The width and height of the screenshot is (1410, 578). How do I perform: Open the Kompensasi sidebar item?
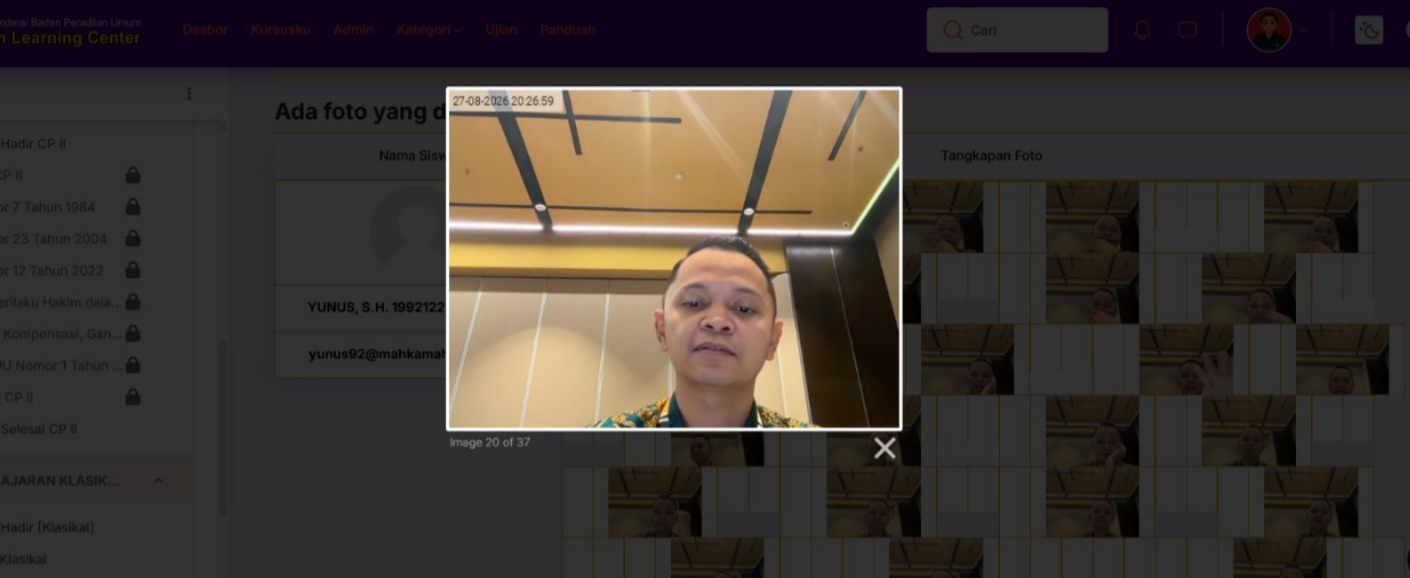[x=61, y=334]
